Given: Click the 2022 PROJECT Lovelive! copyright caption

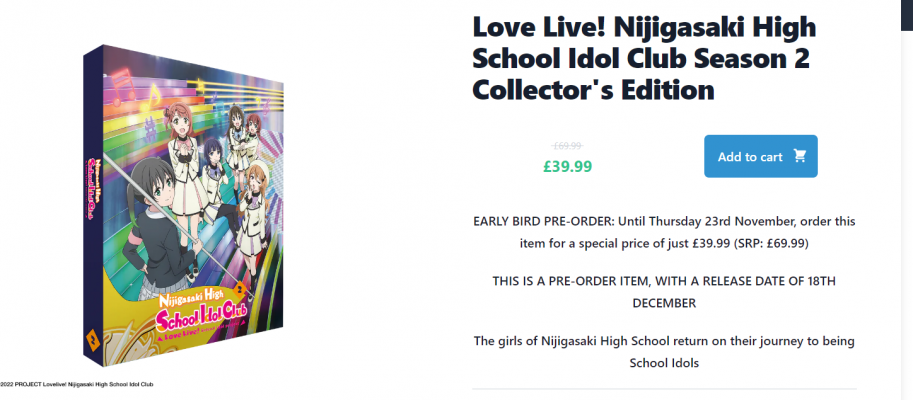Looking at the screenshot, I should click(76, 383).
